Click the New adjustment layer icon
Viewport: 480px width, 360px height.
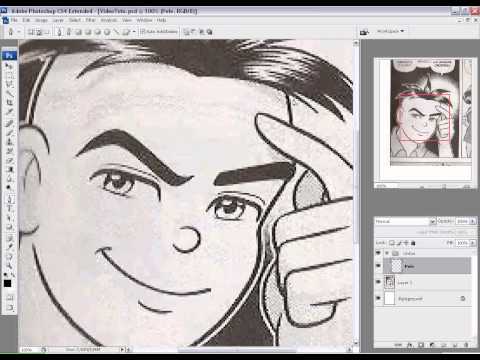tap(432, 345)
